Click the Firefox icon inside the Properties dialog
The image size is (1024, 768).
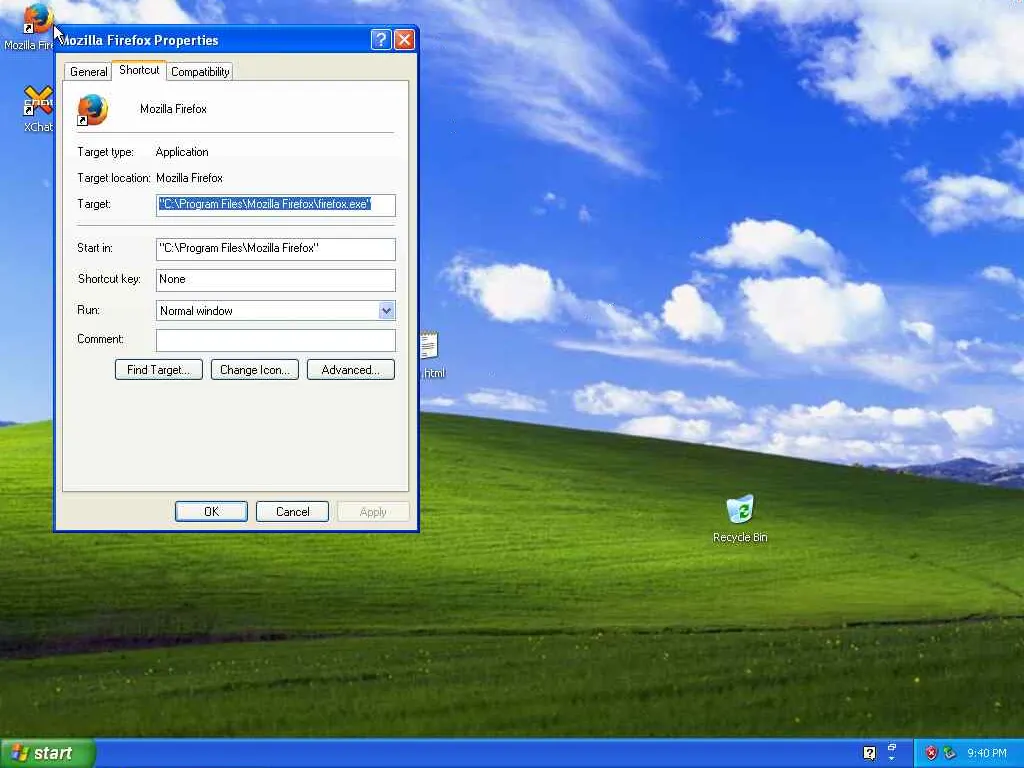point(92,110)
